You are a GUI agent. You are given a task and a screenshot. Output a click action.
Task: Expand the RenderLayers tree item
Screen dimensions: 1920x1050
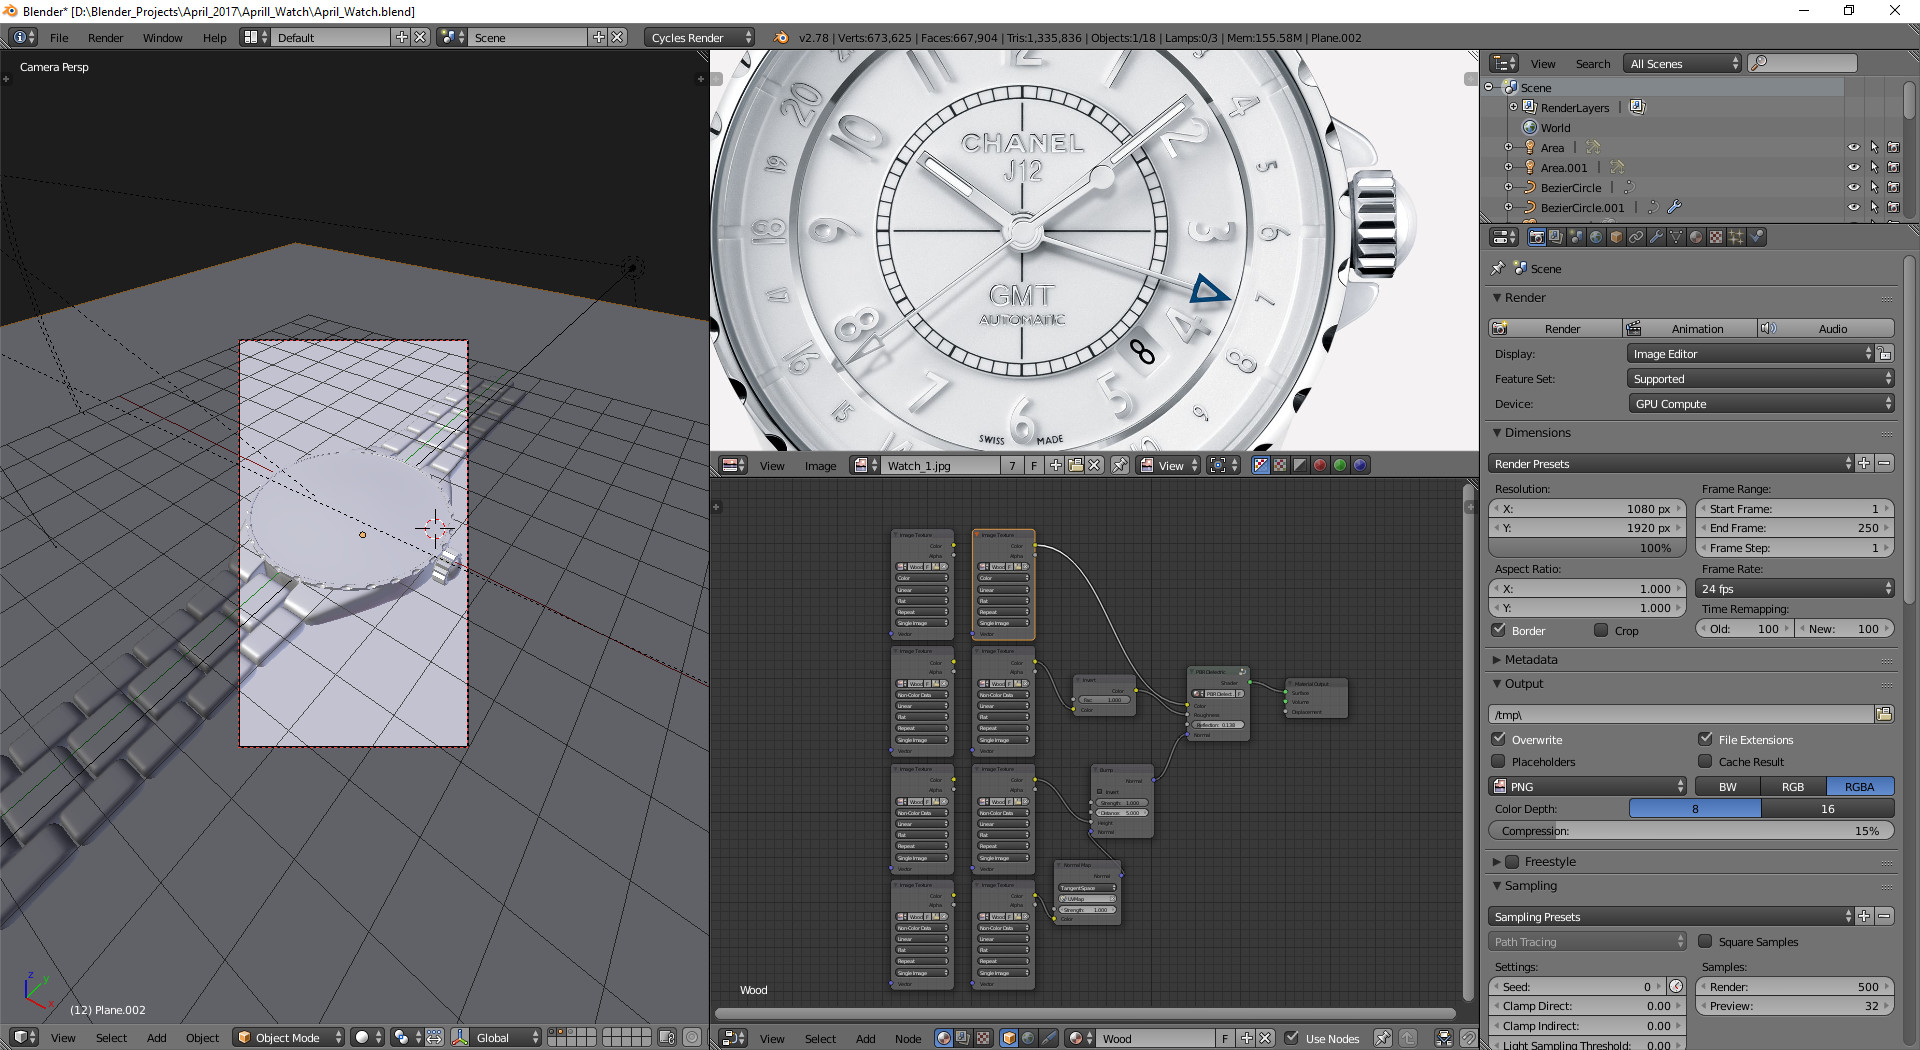point(1513,107)
